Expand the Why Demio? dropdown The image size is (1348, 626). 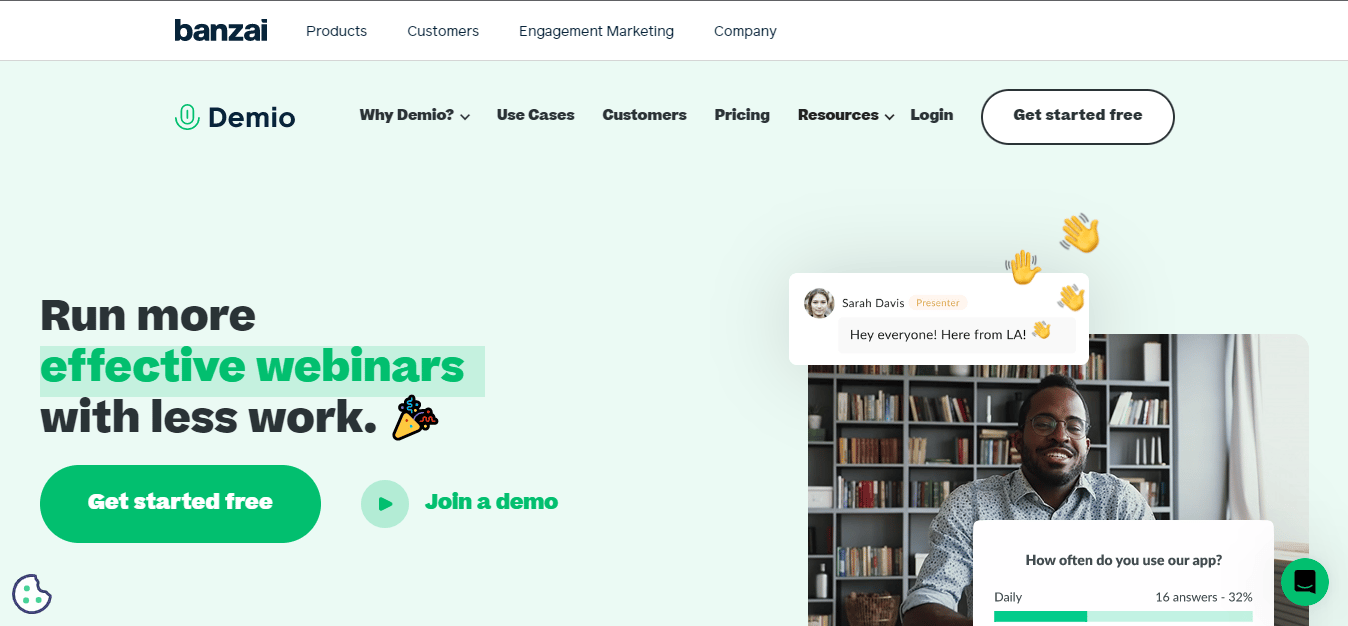[x=414, y=115]
